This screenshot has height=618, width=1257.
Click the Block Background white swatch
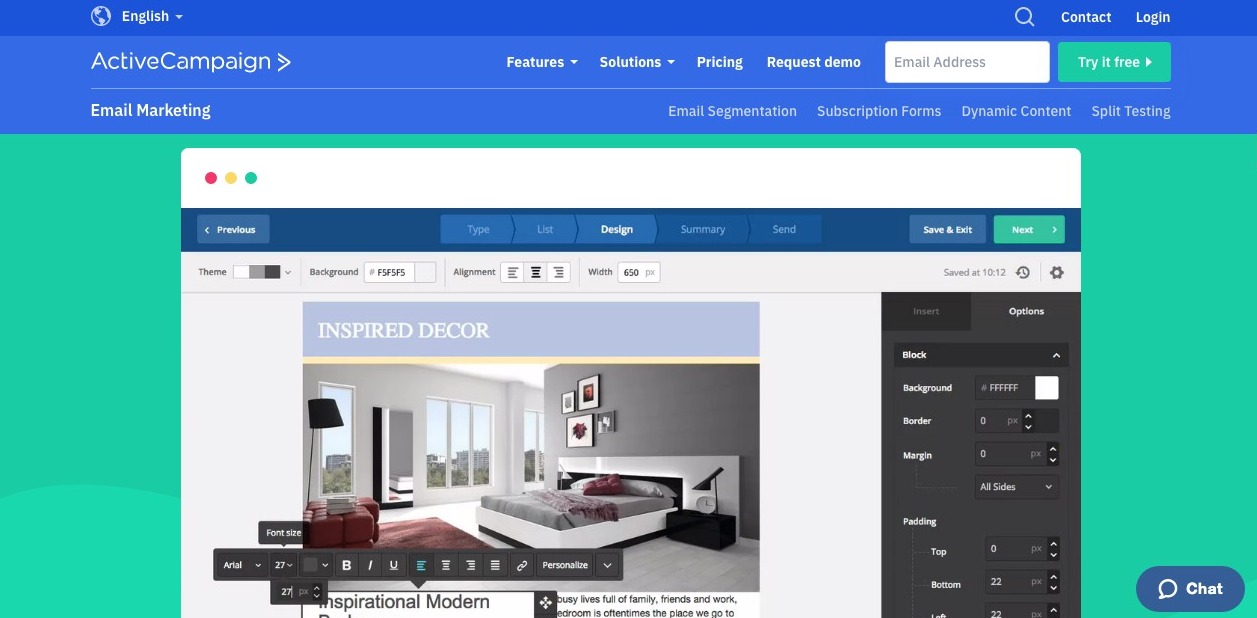[1046, 388]
